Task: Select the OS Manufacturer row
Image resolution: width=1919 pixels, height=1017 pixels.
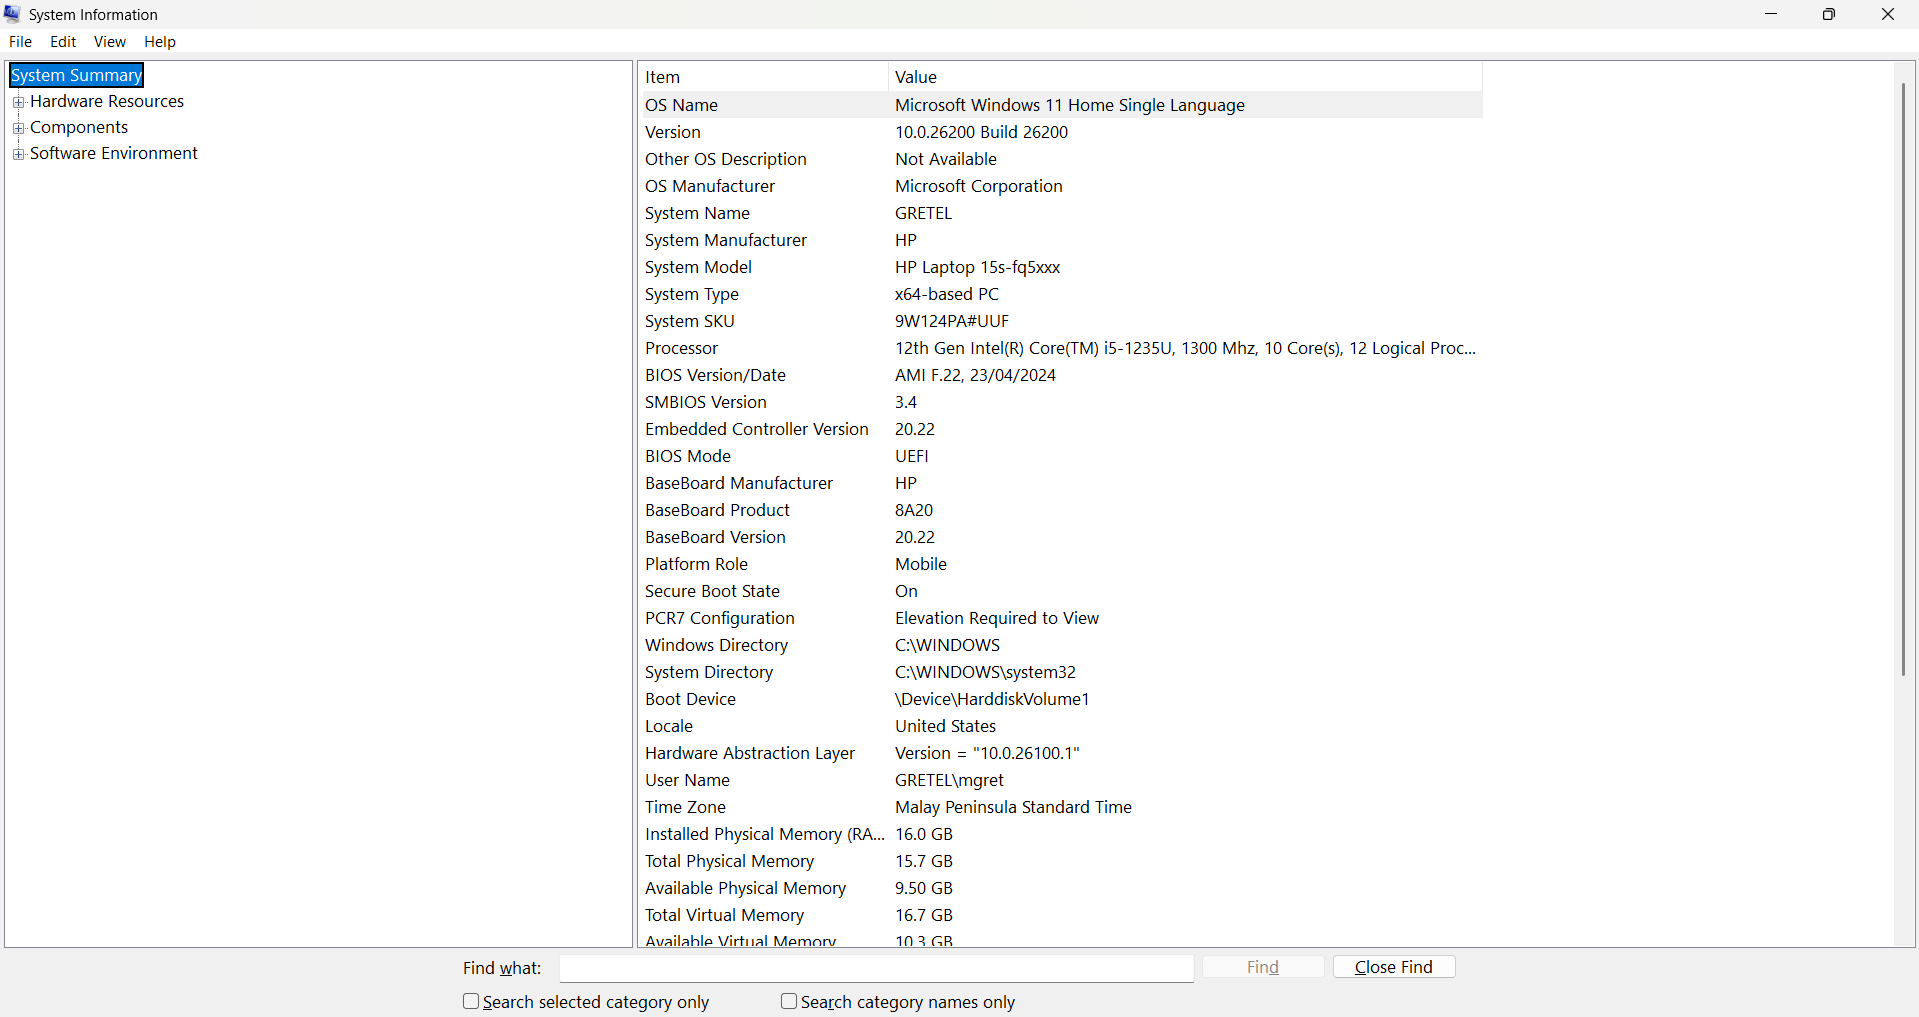Action: pos(1060,186)
